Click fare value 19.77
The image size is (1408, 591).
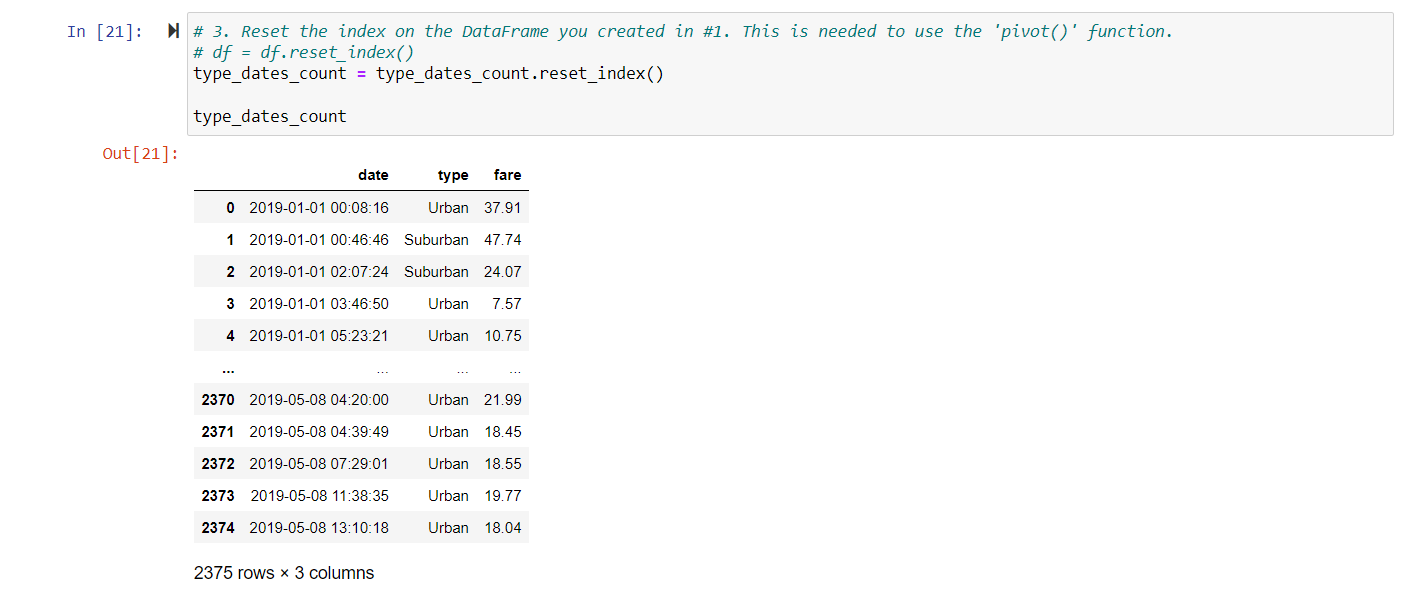click(x=503, y=496)
